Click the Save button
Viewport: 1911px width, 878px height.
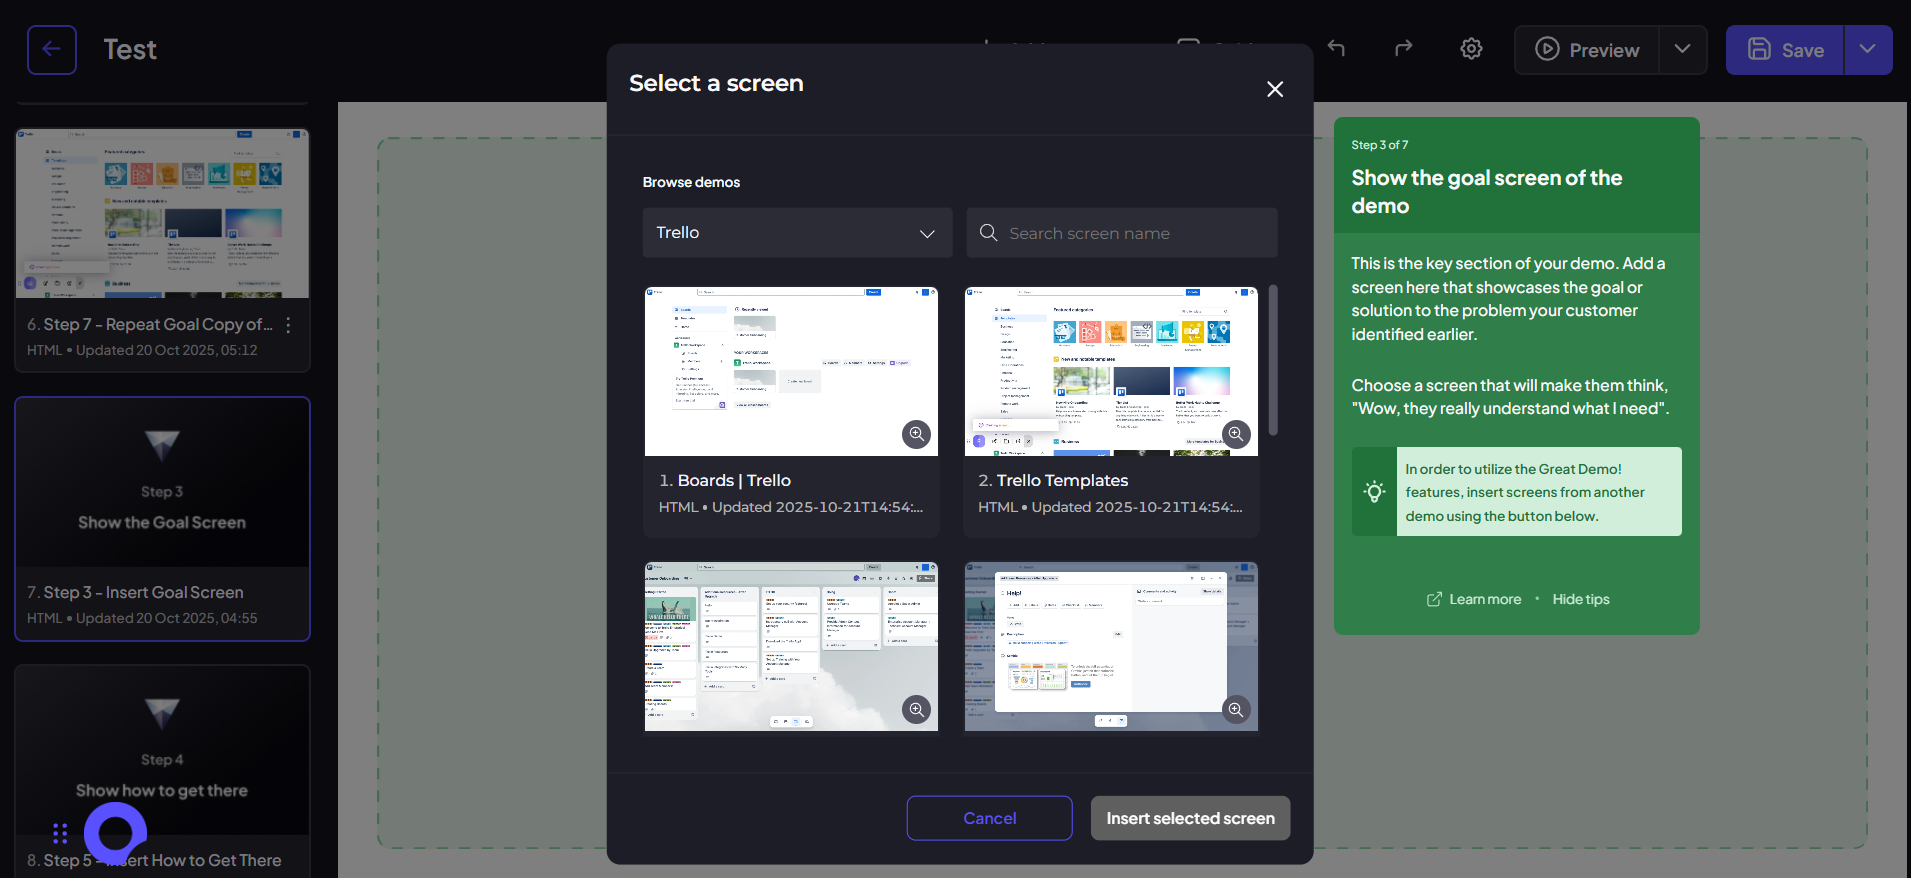pos(1785,50)
